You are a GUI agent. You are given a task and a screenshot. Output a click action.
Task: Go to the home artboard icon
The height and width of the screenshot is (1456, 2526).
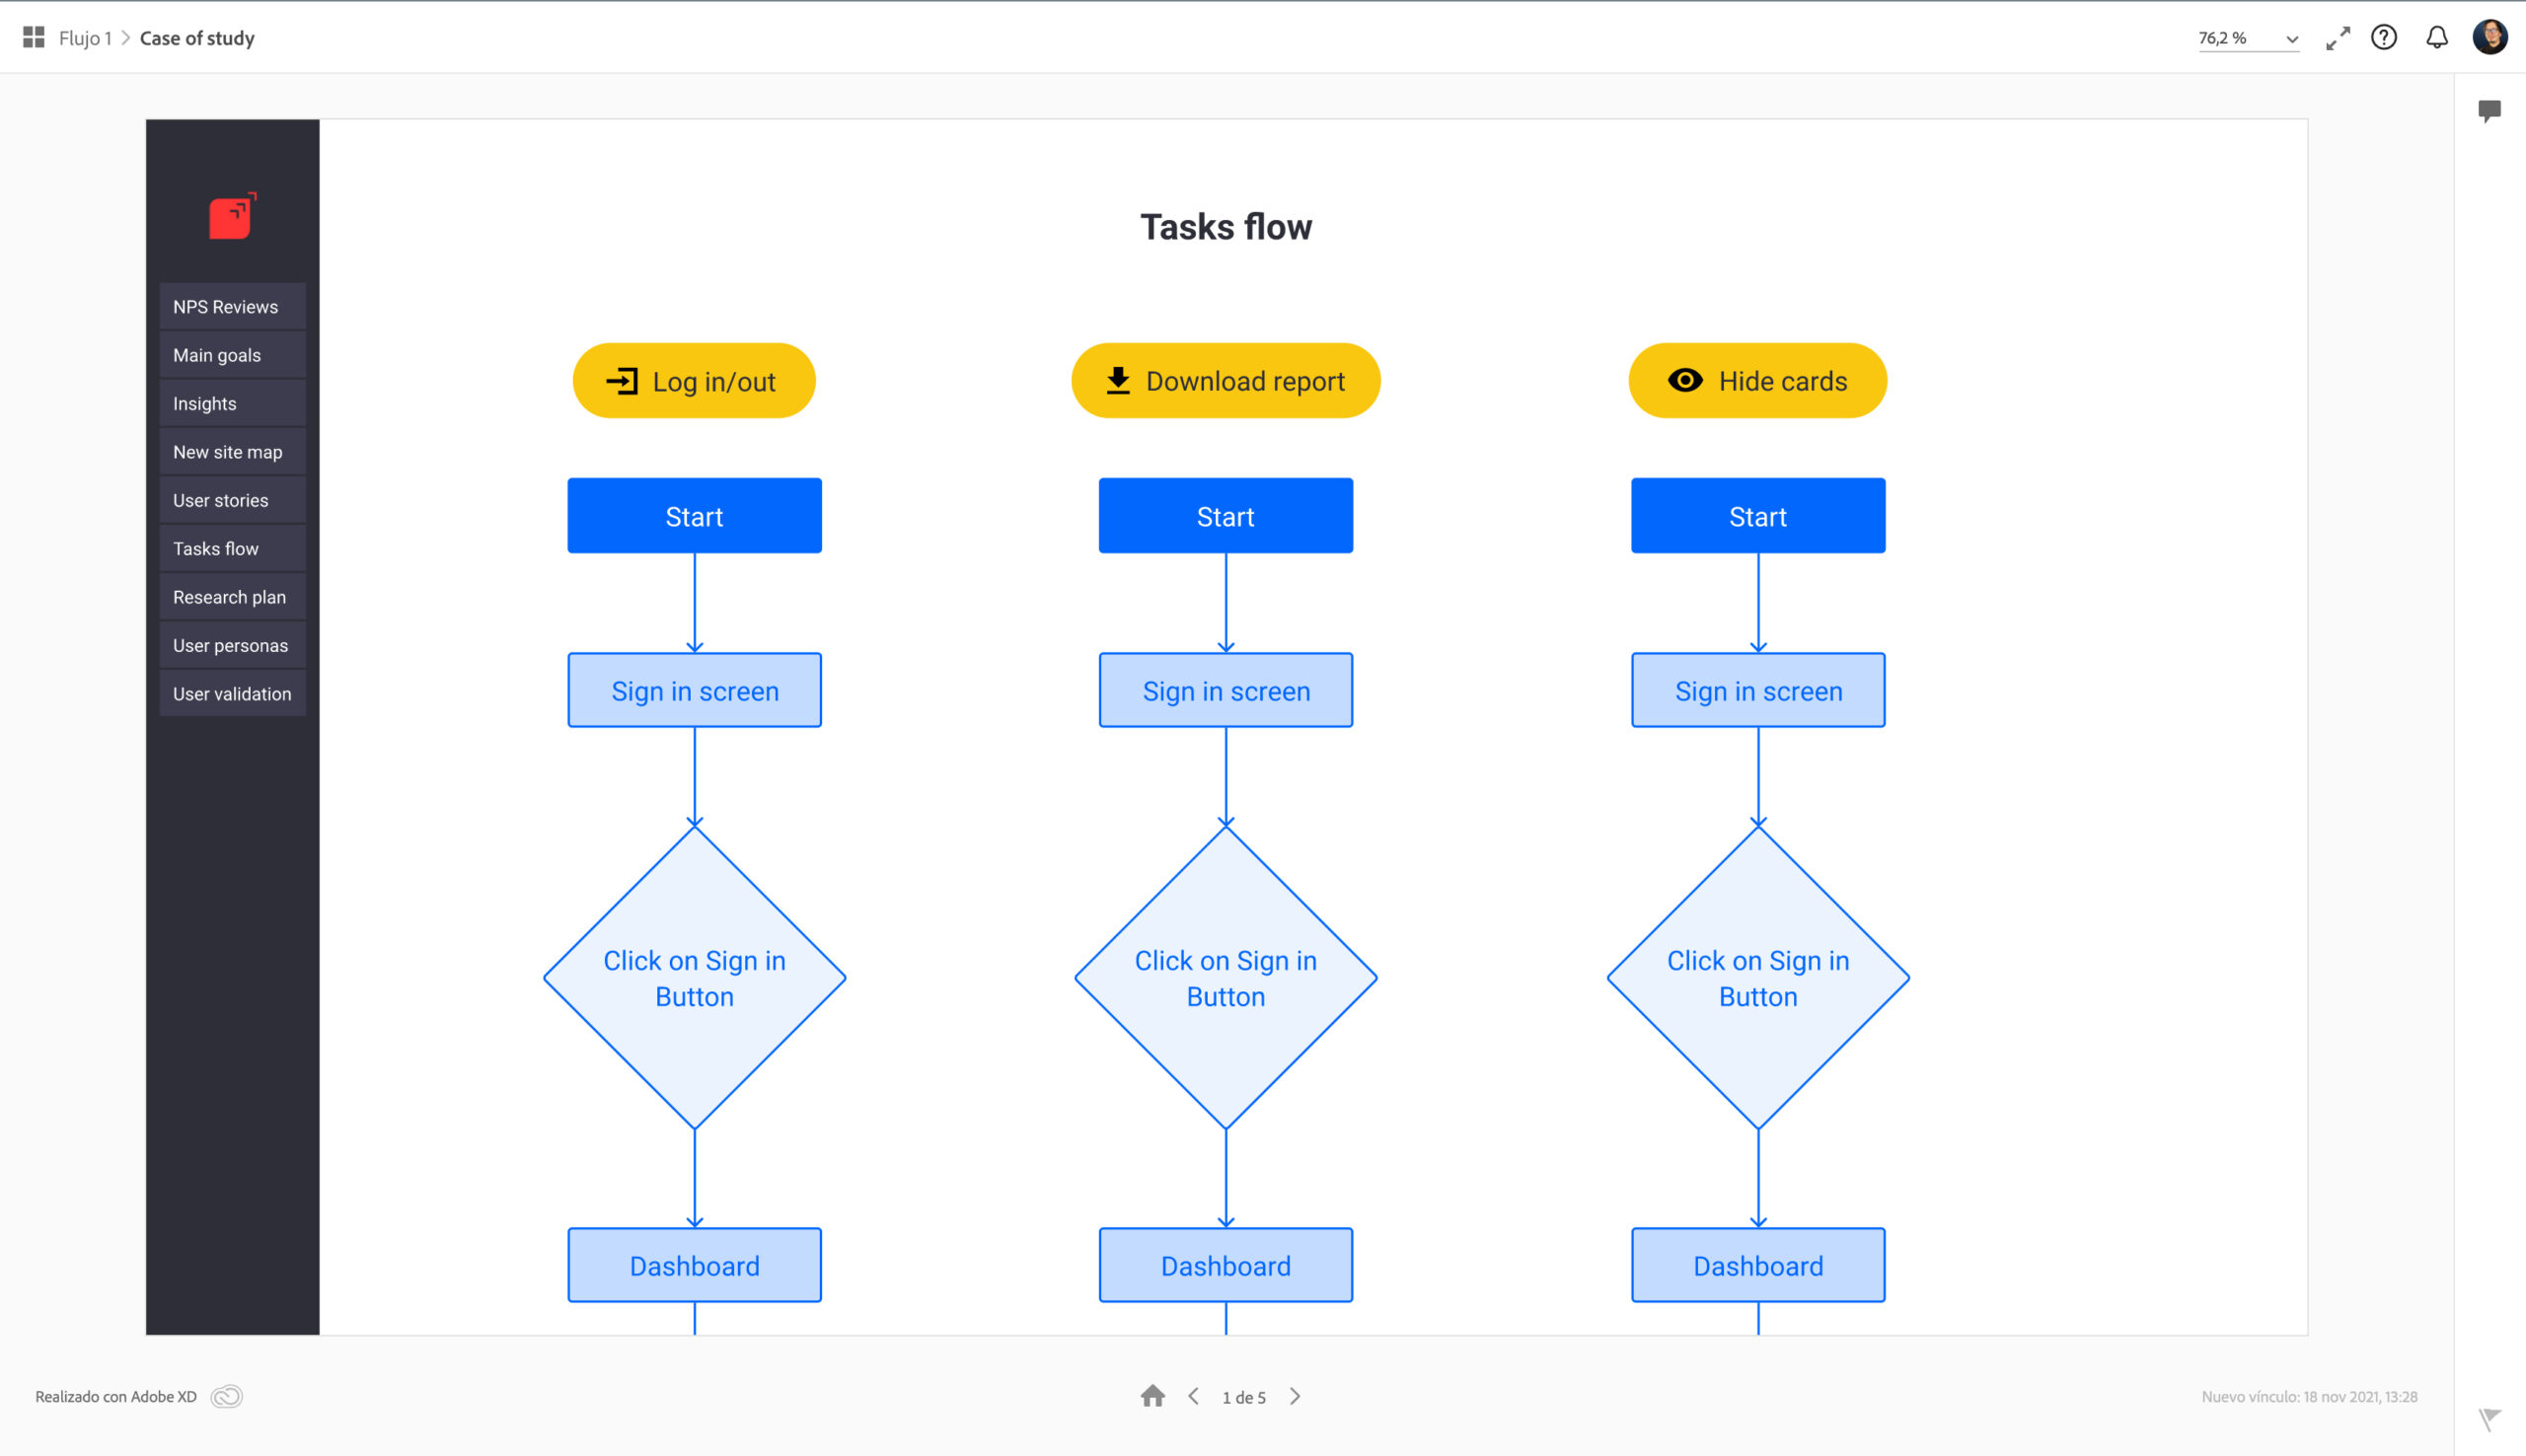(x=1152, y=1396)
